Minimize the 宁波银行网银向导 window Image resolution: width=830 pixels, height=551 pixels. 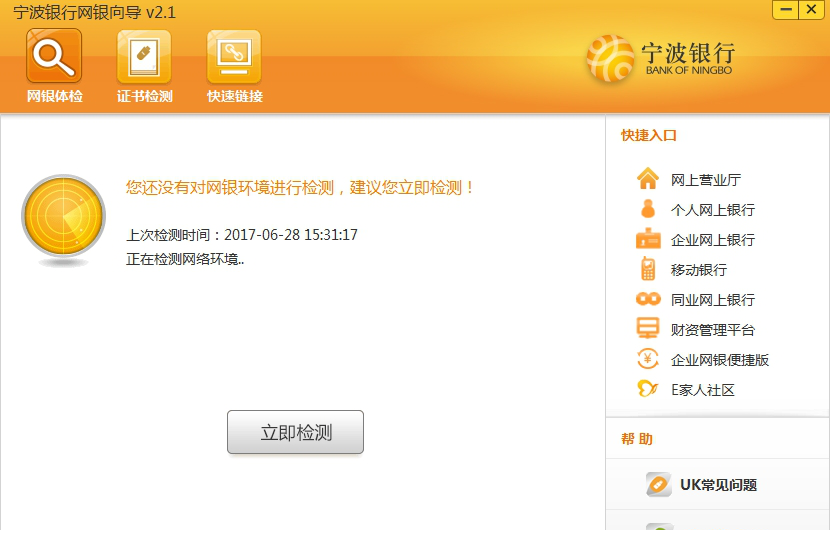pyautogui.click(x=786, y=10)
